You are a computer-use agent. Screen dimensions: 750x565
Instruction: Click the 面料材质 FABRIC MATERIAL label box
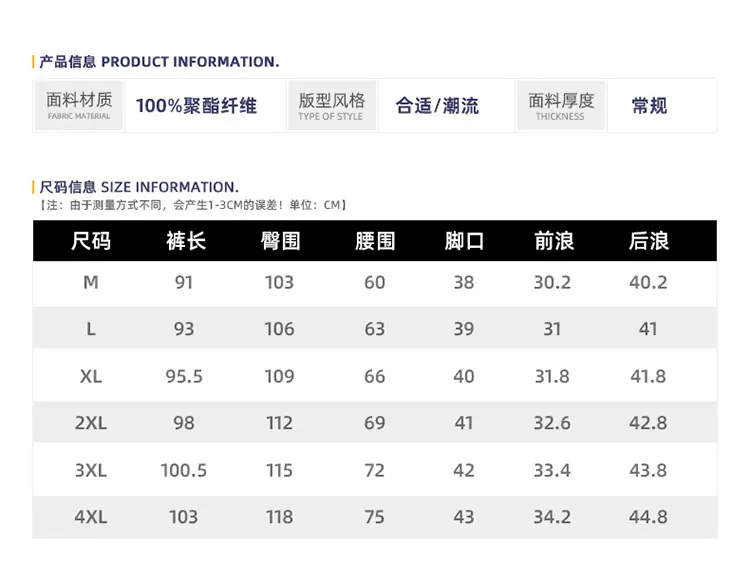click(79, 106)
